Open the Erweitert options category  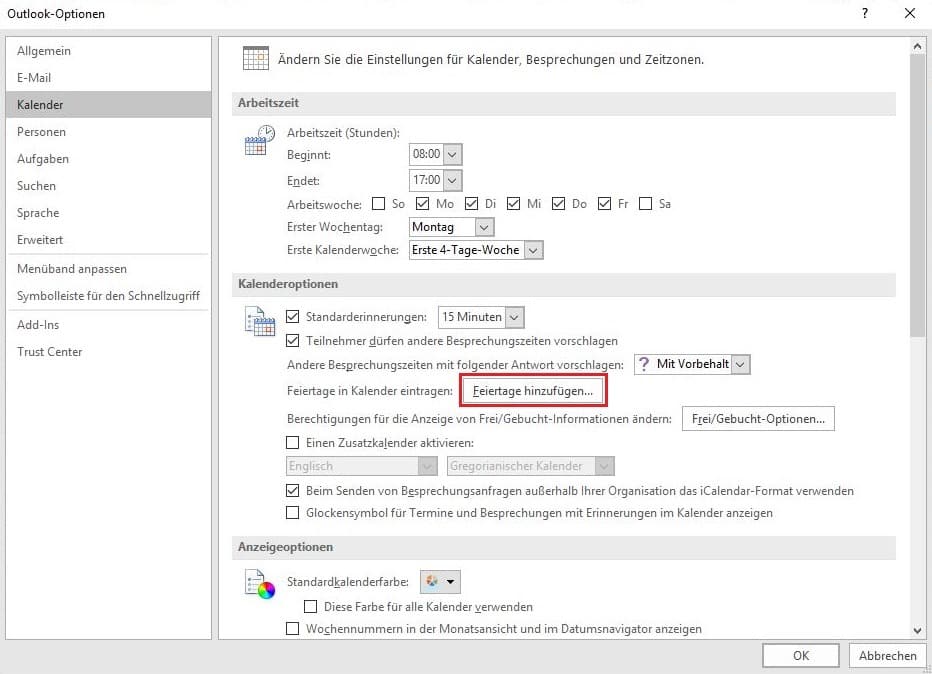tap(109, 240)
